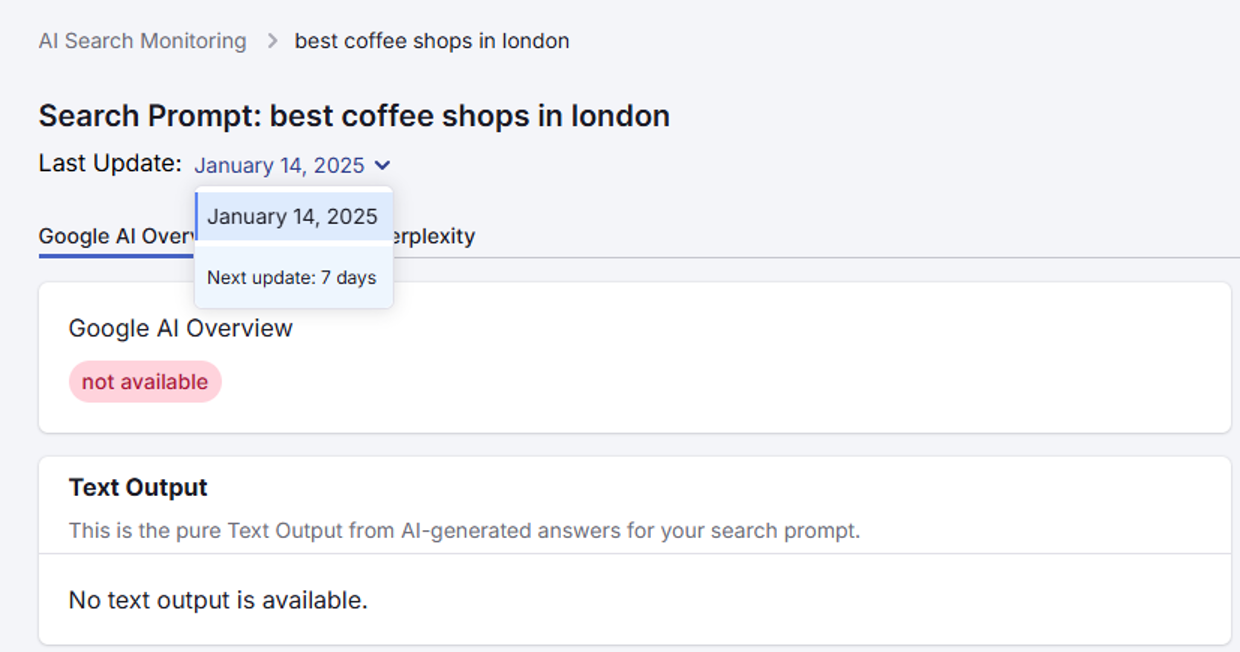Click the 'not available' status badge
The image size is (1240, 652).
coord(144,381)
